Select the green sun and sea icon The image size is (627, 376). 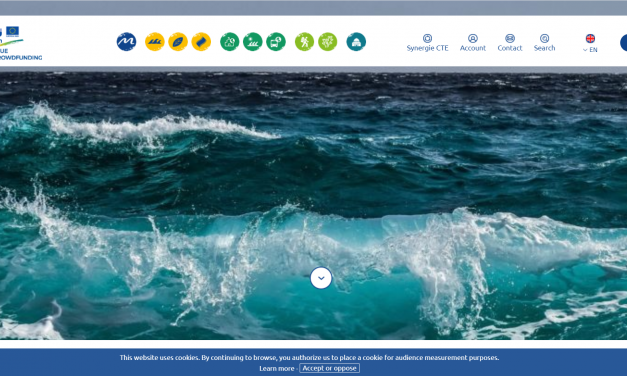click(x=253, y=42)
